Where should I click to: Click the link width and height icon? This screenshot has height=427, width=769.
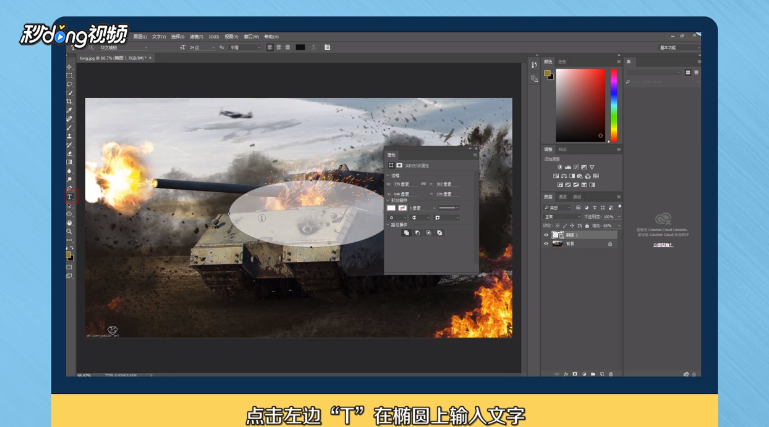tap(423, 184)
